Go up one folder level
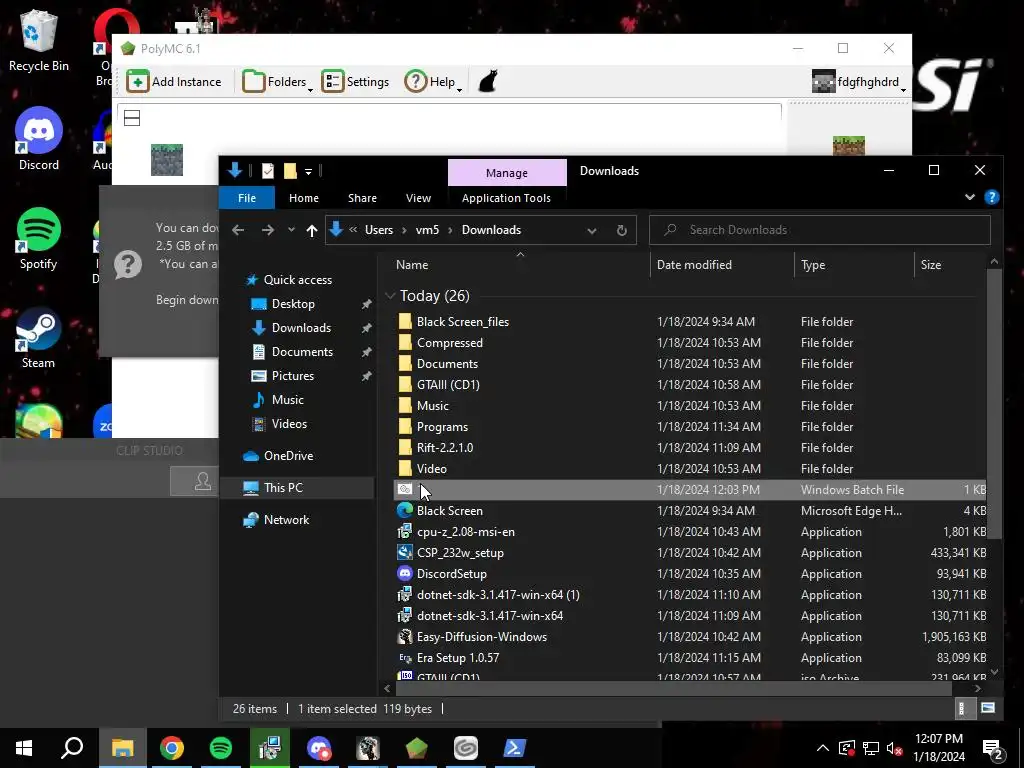The height and width of the screenshot is (768, 1024). pos(312,230)
